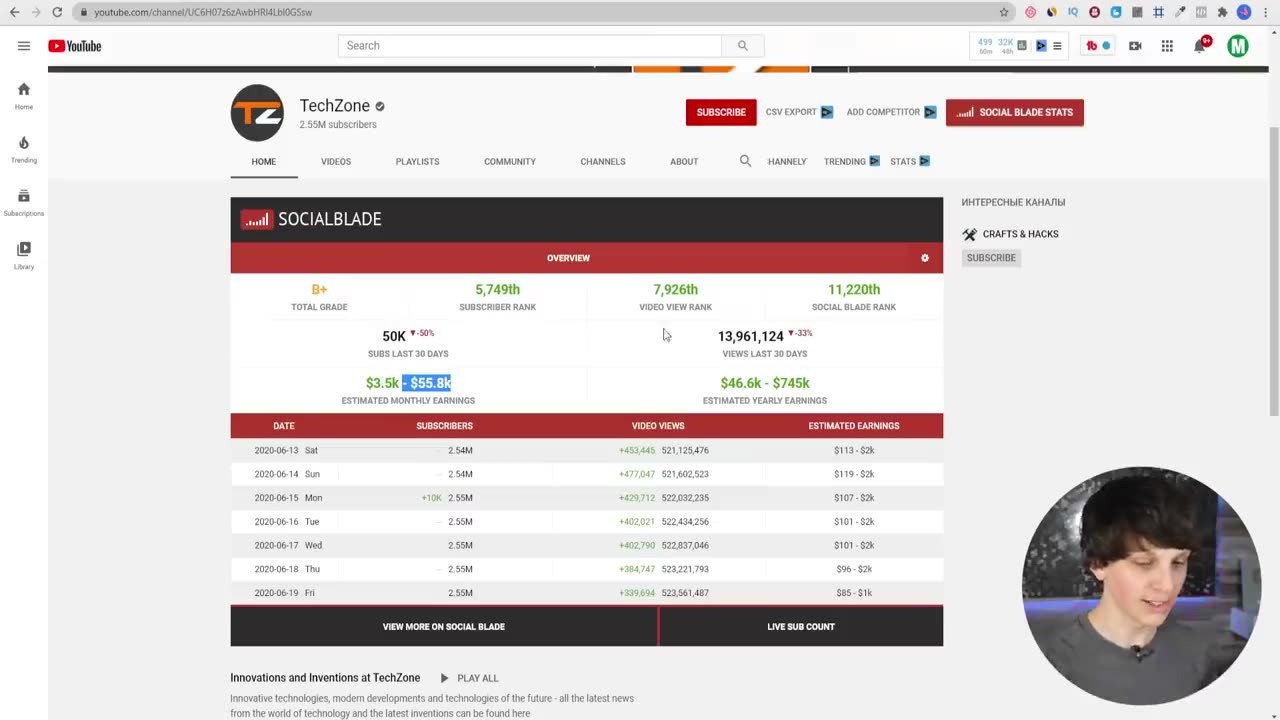This screenshot has width=1280, height=720.
Task: Open Innovations and Inventions at TechZone playlist title
Action: [x=325, y=678]
